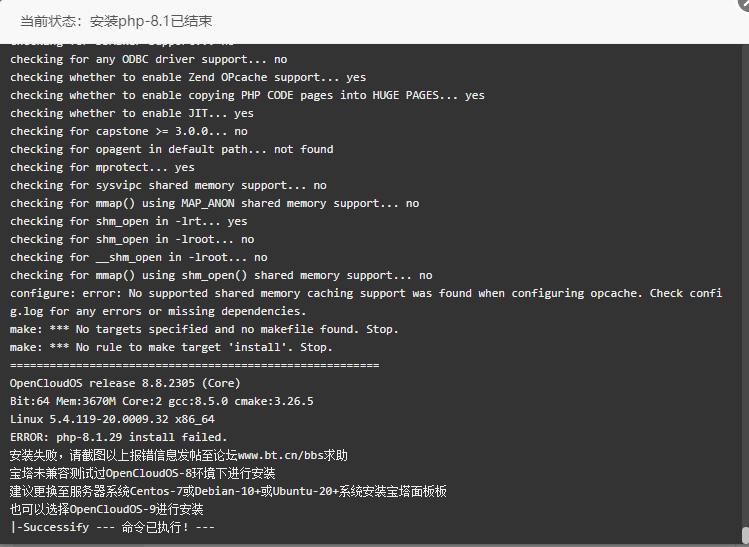Close the install log dialog
This screenshot has width=749, height=547.
(744, 2)
